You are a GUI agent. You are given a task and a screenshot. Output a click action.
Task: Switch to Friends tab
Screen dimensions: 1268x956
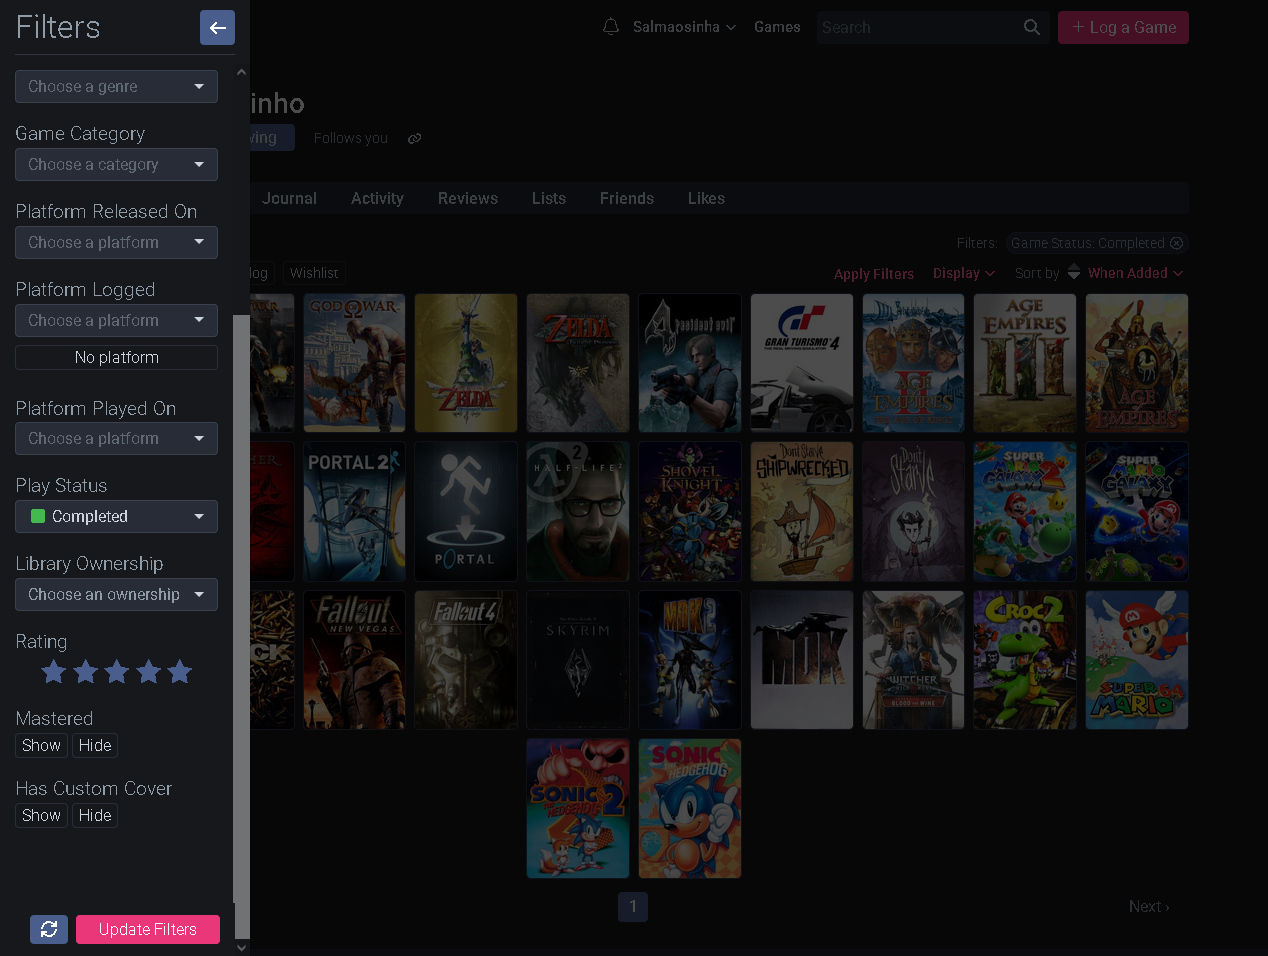pos(627,199)
